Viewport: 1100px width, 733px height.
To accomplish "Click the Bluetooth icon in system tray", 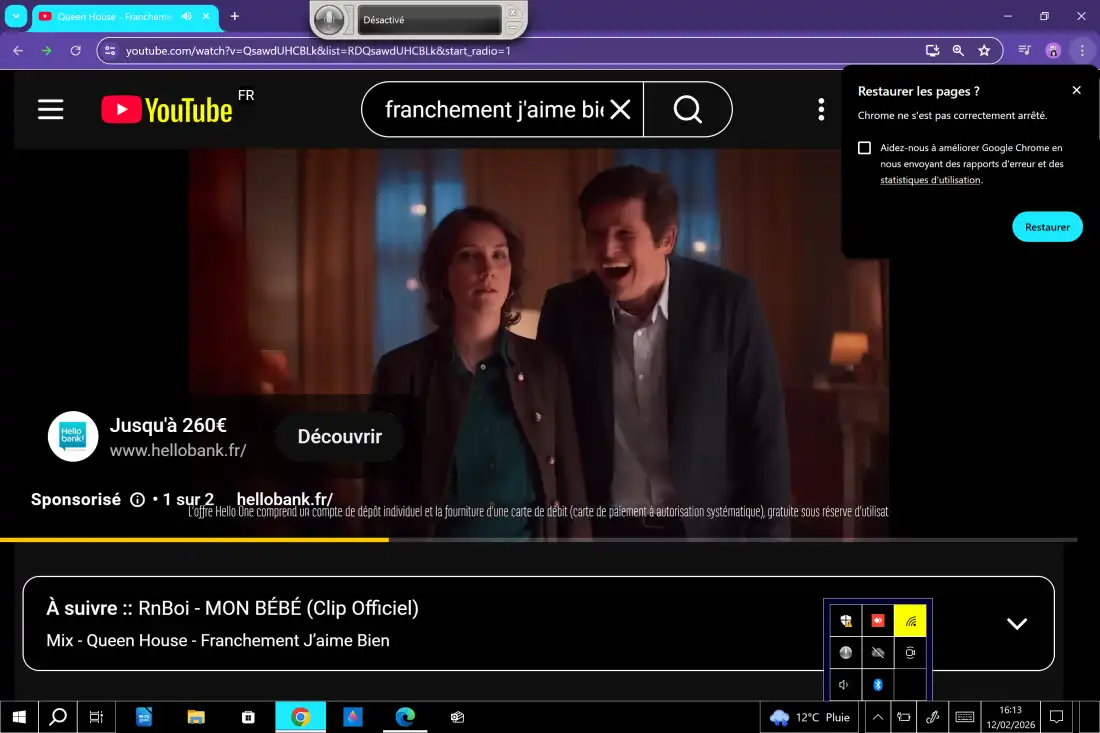I will (878, 684).
